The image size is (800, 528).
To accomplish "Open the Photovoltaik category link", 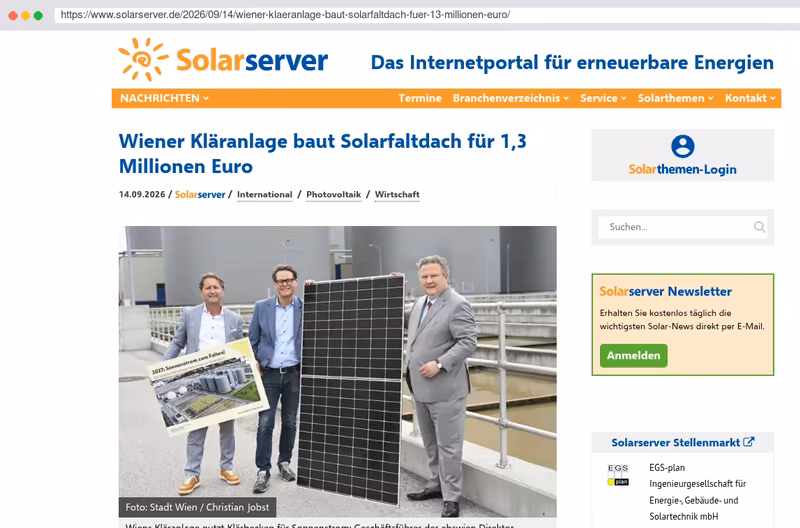I will (334, 194).
